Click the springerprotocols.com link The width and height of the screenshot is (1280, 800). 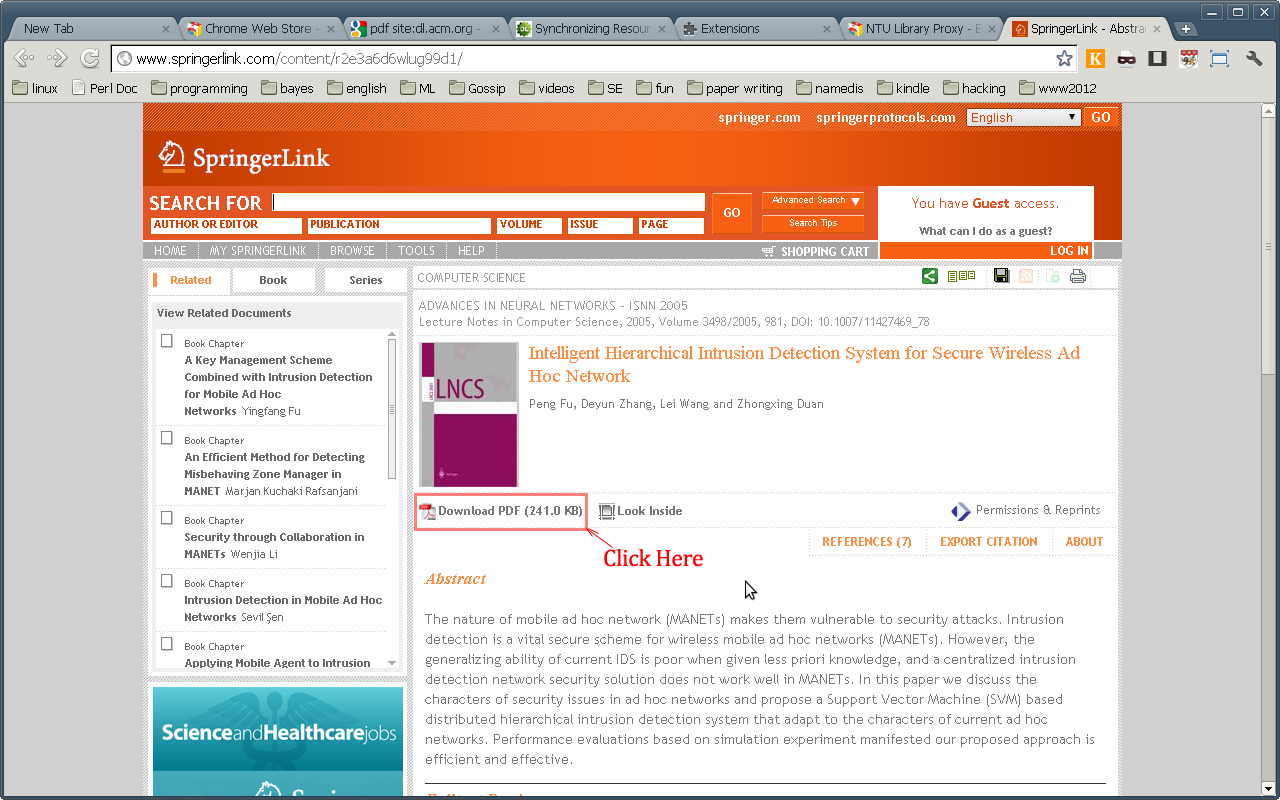(886, 117)
